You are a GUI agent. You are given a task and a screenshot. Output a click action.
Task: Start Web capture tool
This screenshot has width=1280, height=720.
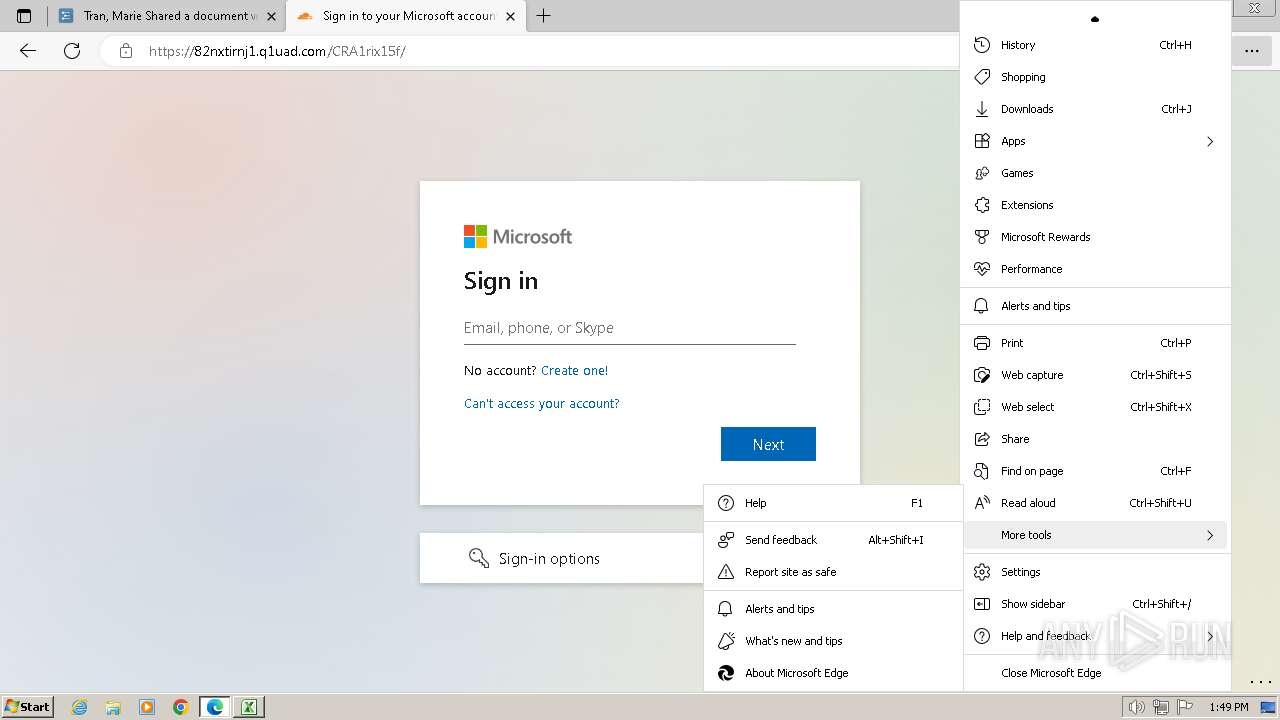(x=1095, y=375)
